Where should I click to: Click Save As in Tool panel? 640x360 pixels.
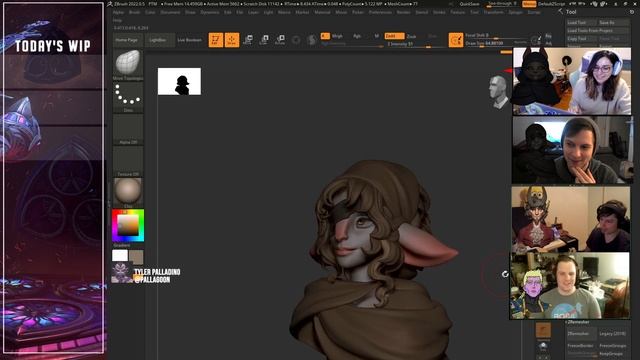613,23
